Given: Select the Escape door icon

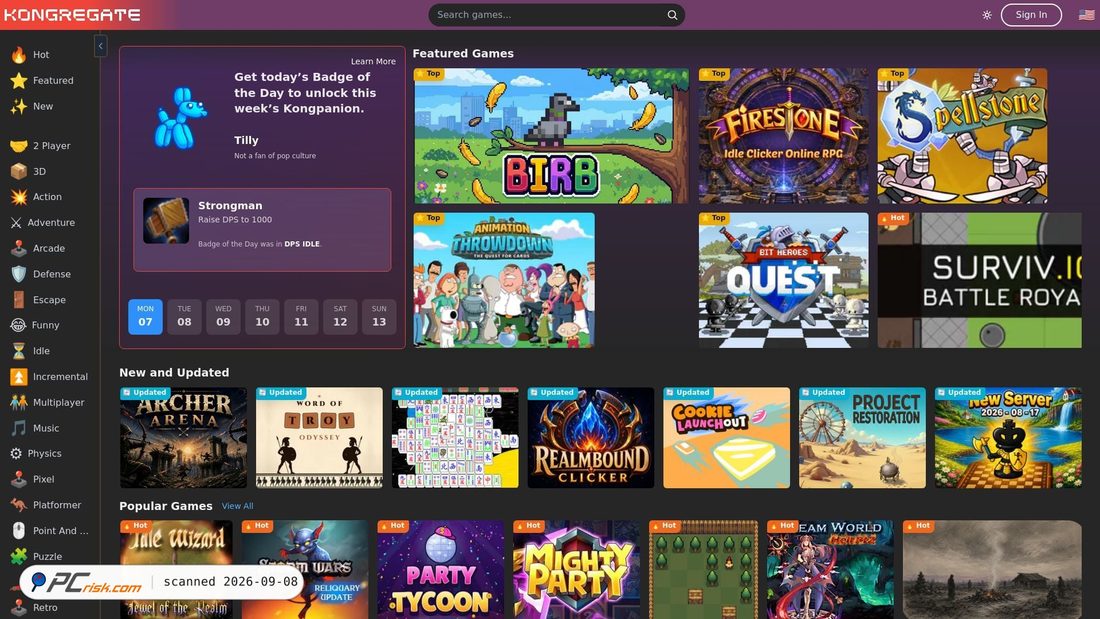Looking at the screenshot, I should pyautogui.click(x=19, y=300).
